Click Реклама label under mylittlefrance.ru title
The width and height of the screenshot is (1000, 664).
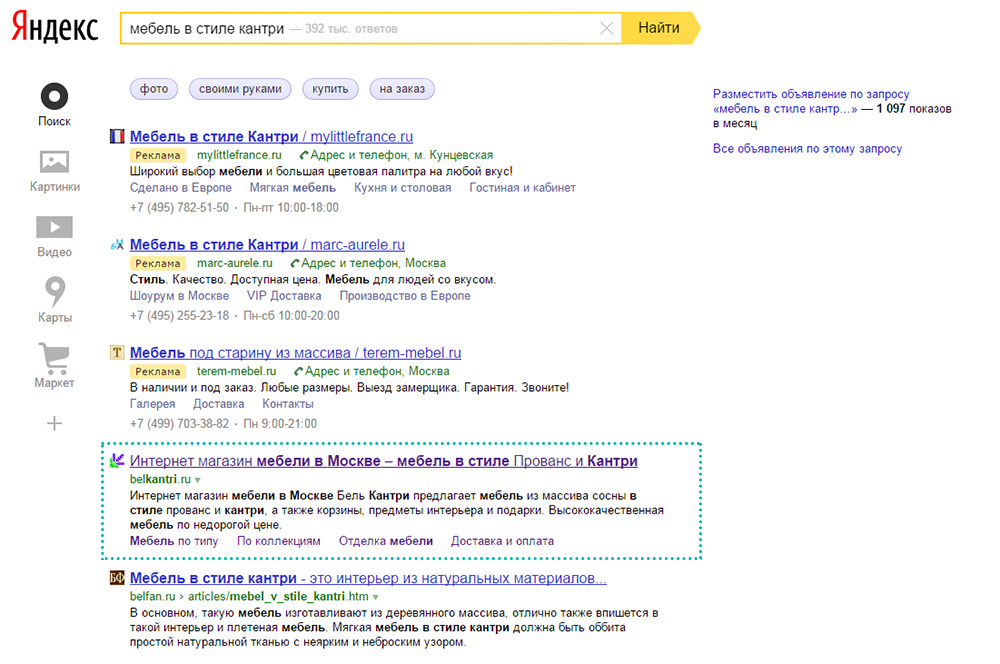coord(158,155)
